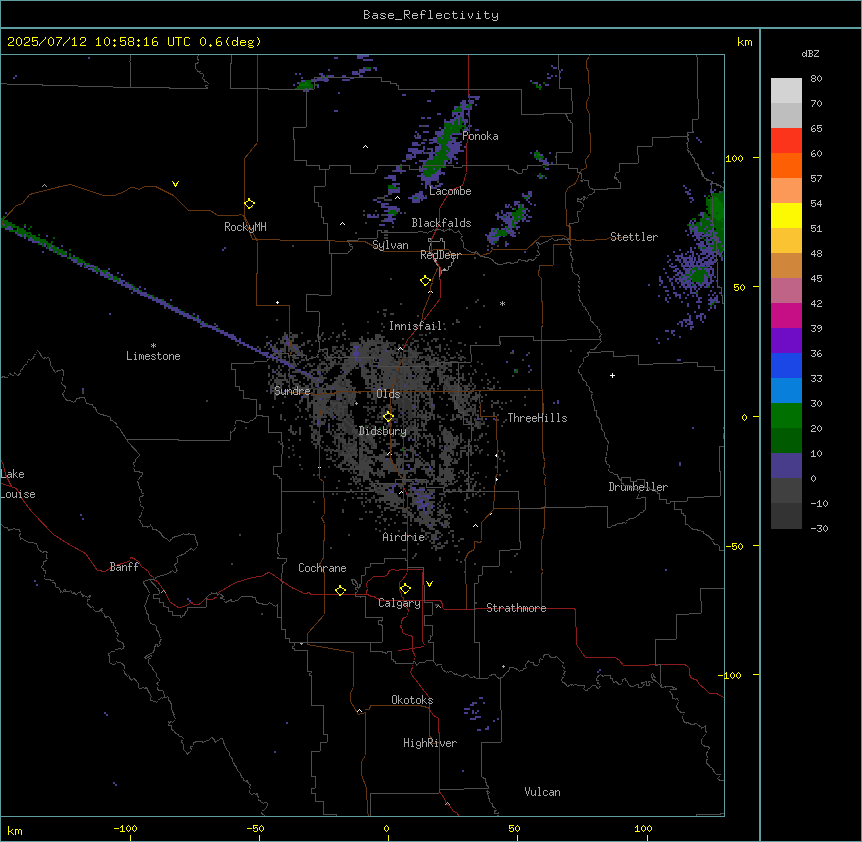Click the 50 tick on the right vertical axis
Image resolution: width=862 pixels, height=842 pixels.
click(739, 287)
